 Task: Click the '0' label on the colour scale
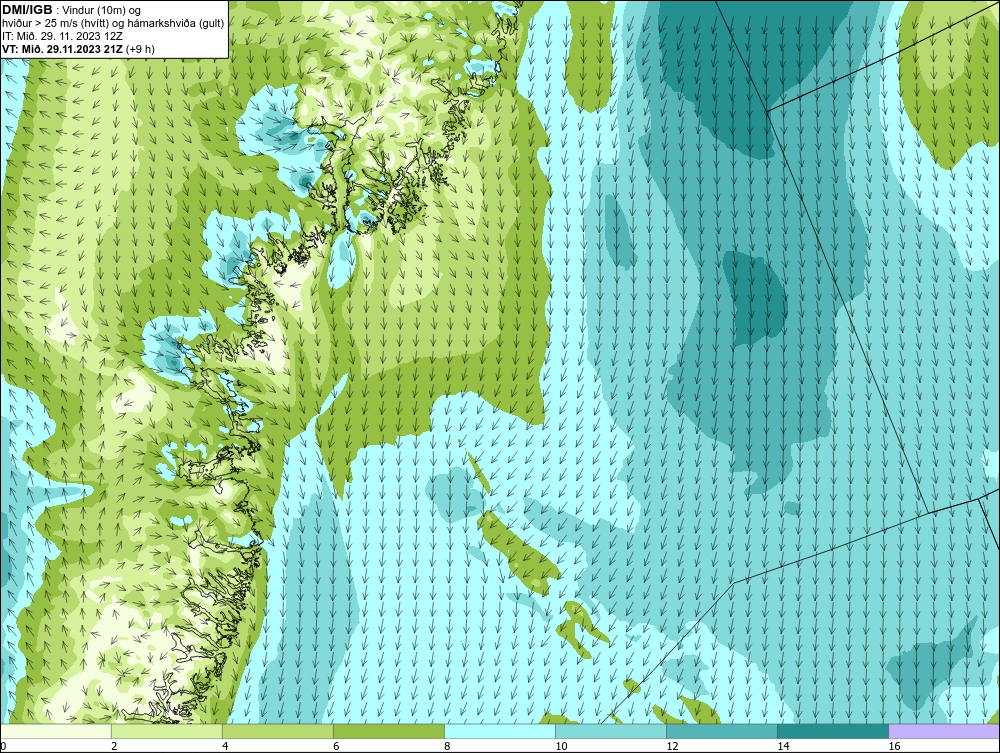3,746
